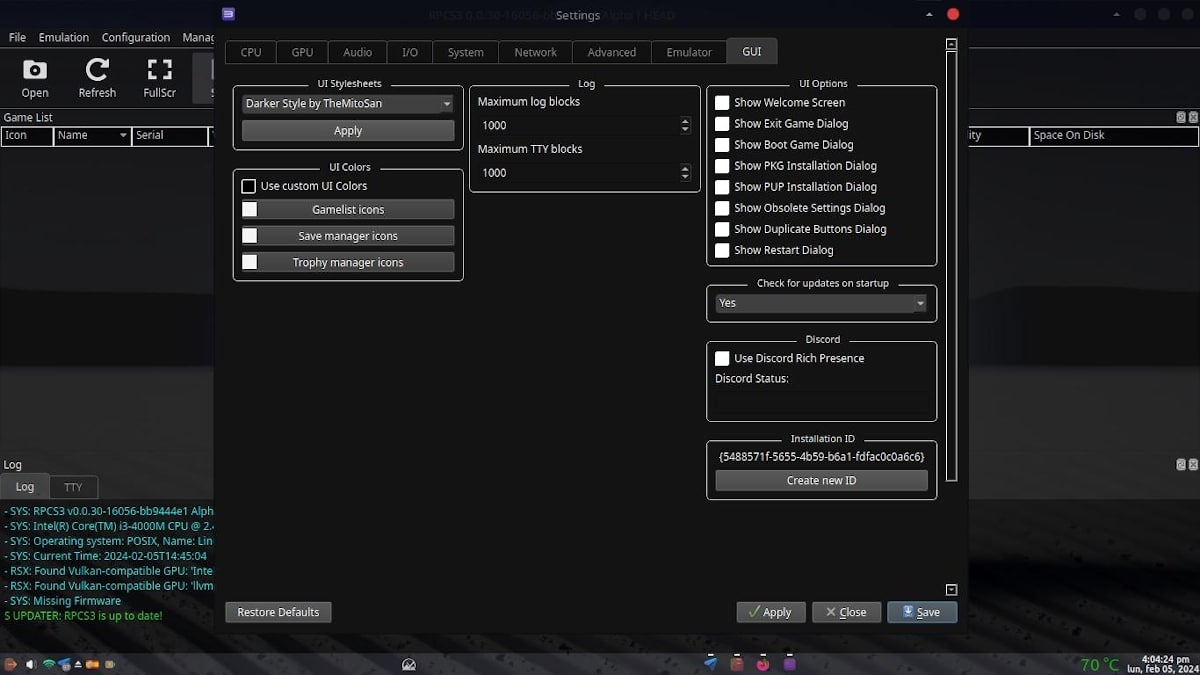Click the volume speaker tray icon
This screenshot has height=675, width=1200.
[x=31, y=664]
